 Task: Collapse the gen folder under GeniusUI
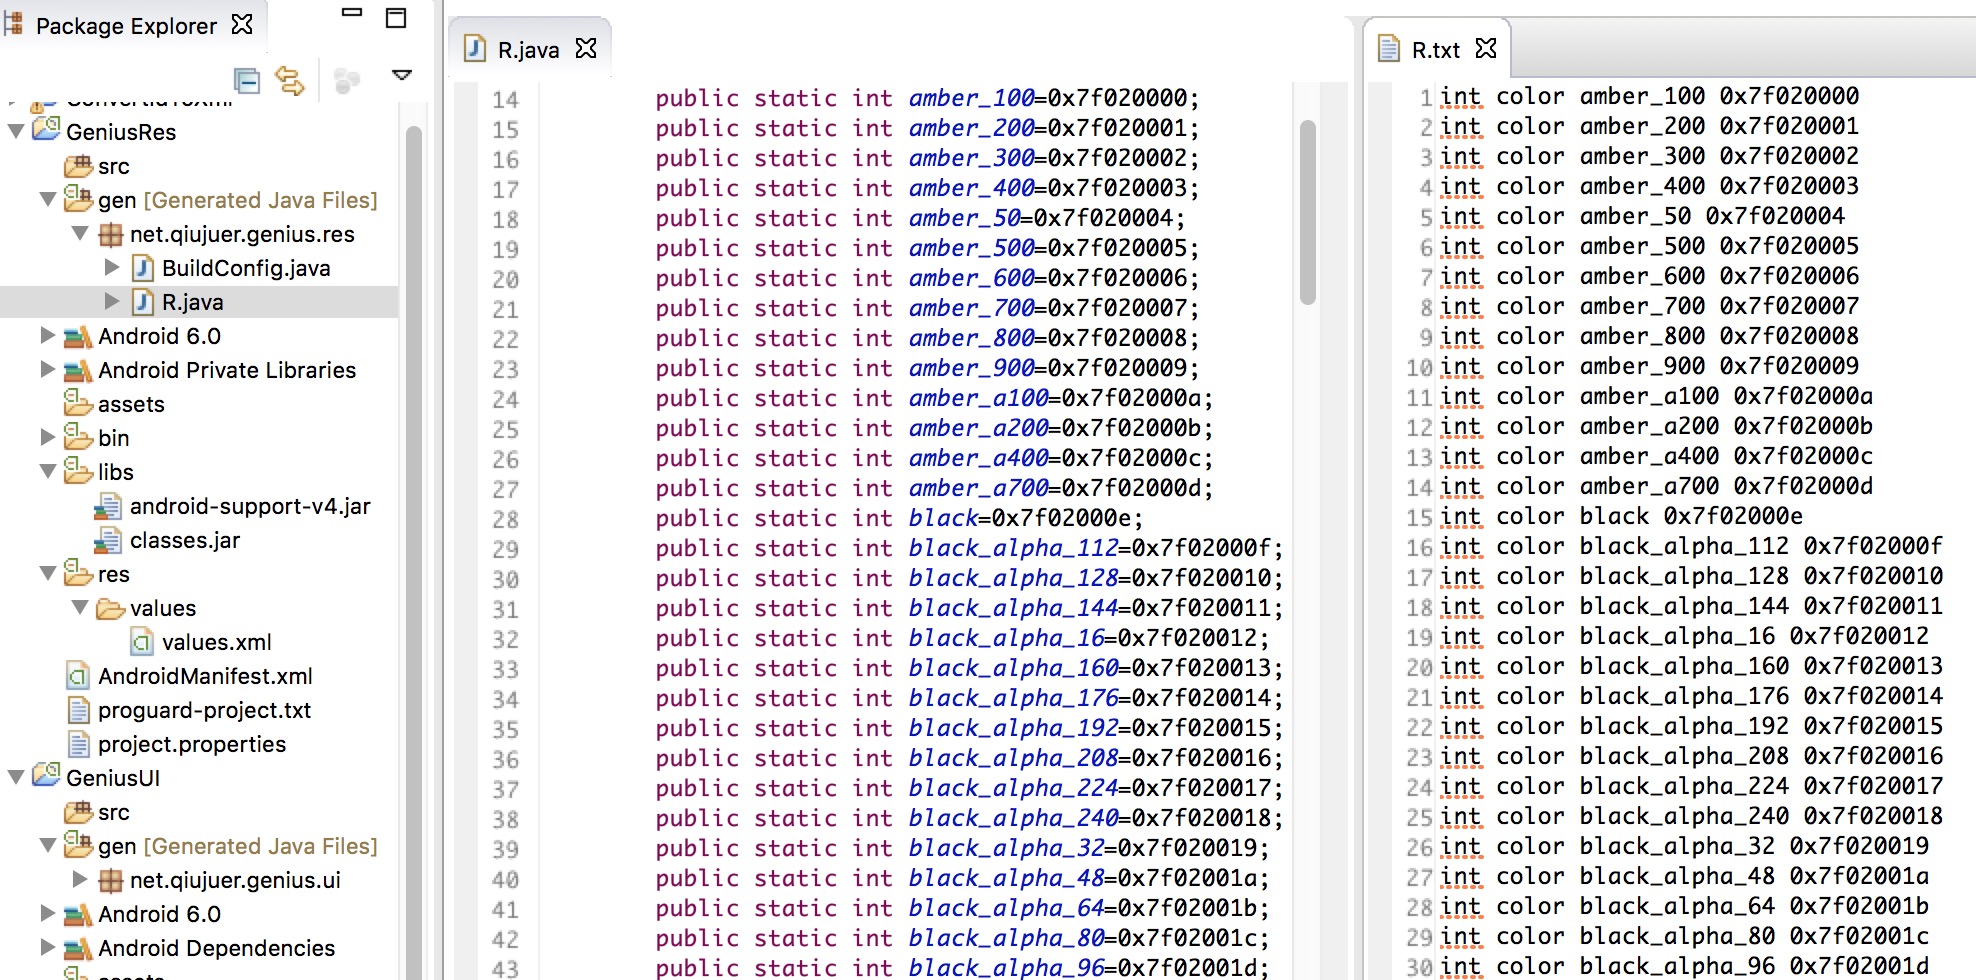pos(48,846)
